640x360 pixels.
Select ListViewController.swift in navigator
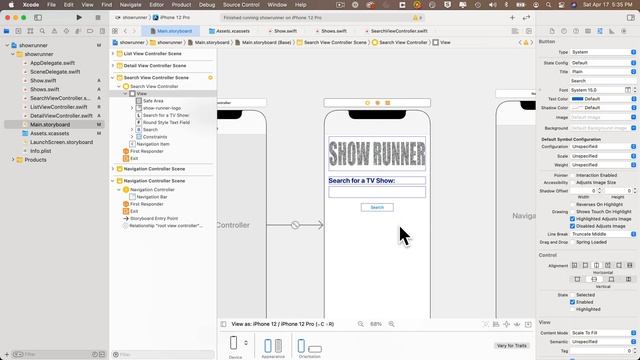[x=58, y=107]
